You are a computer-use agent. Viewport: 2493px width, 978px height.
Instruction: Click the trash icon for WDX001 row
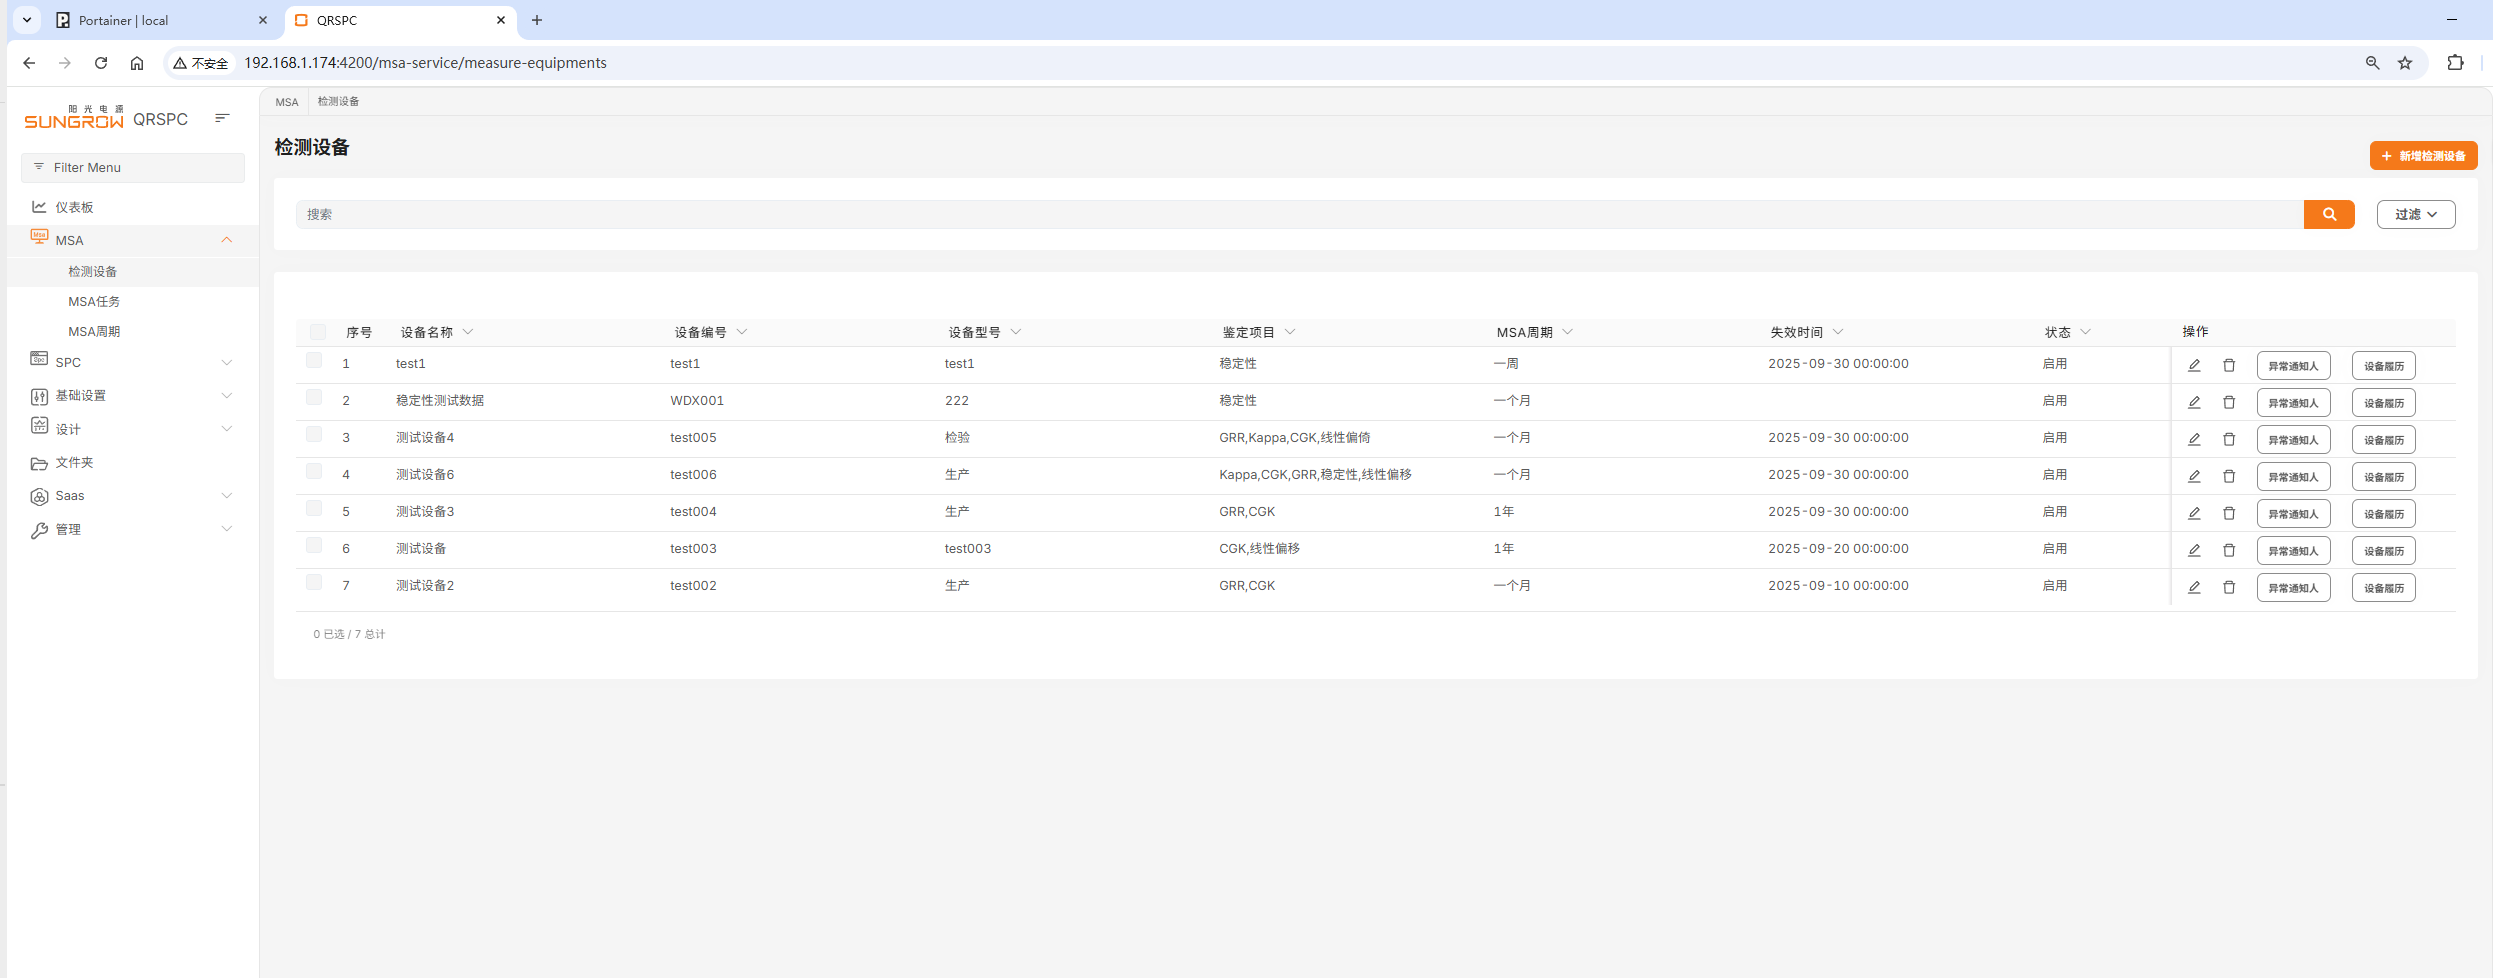2229,403
